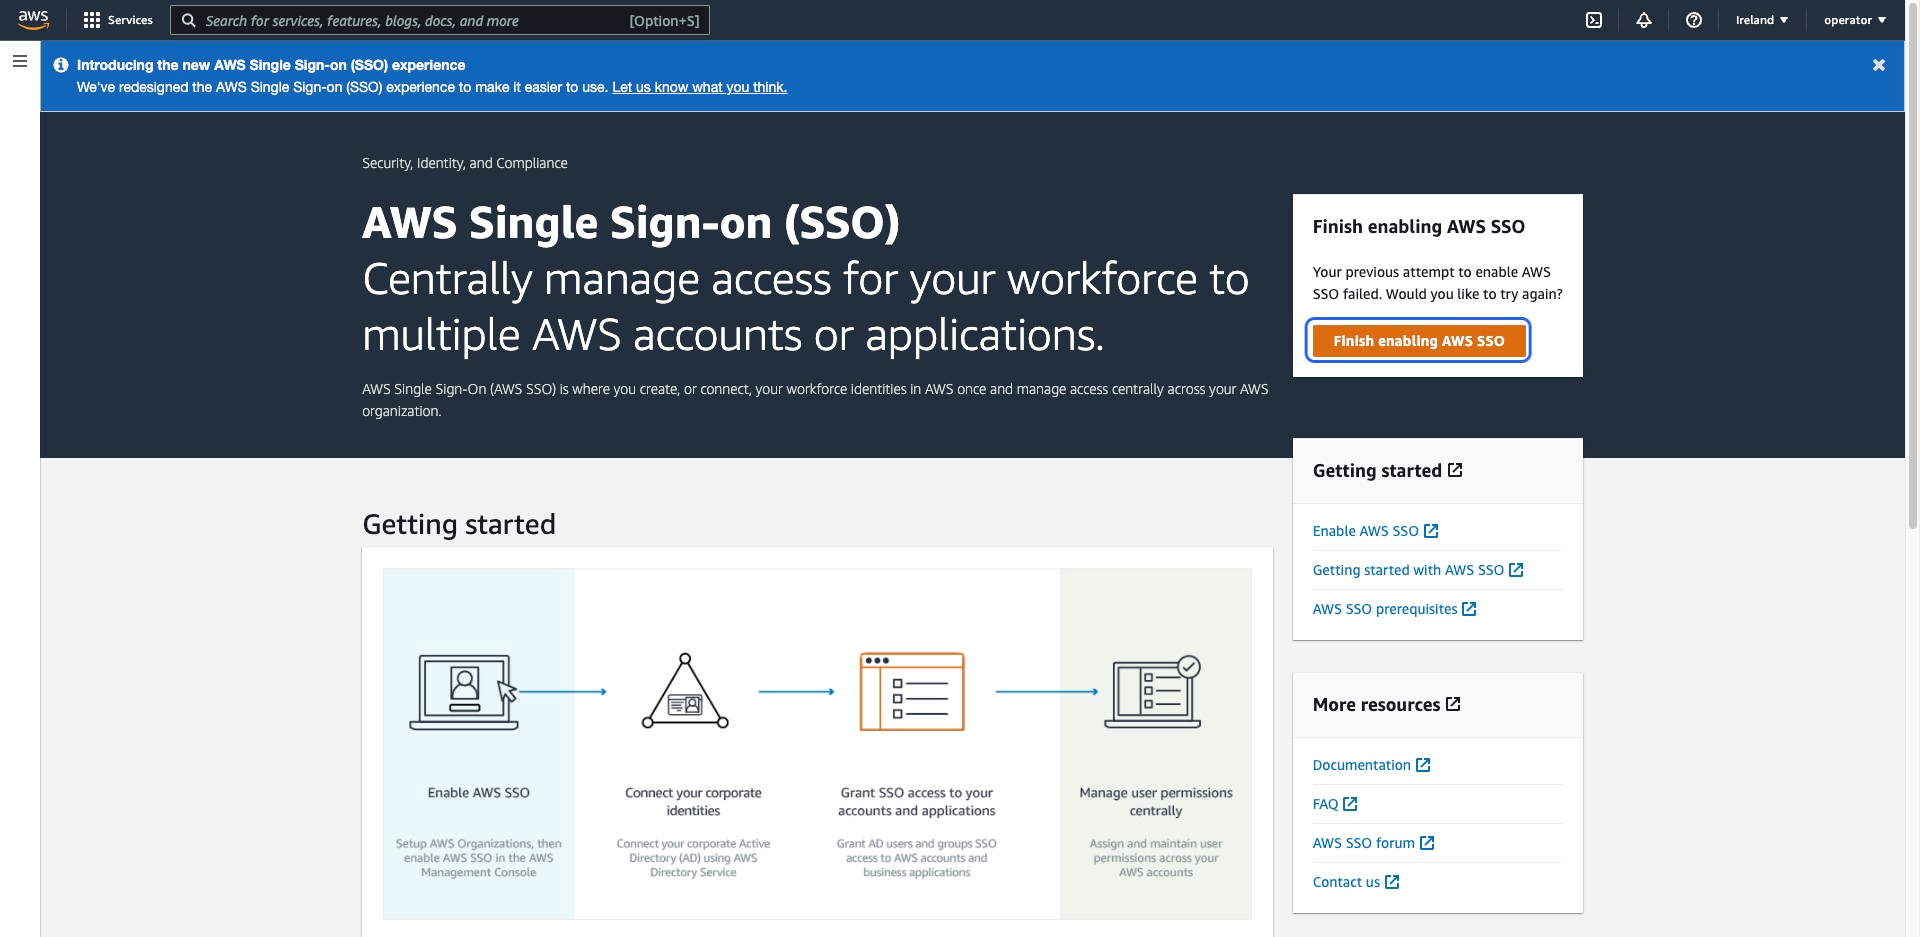Click the Services label in top bar
1920x937 pixels.
tap(130, 20)
